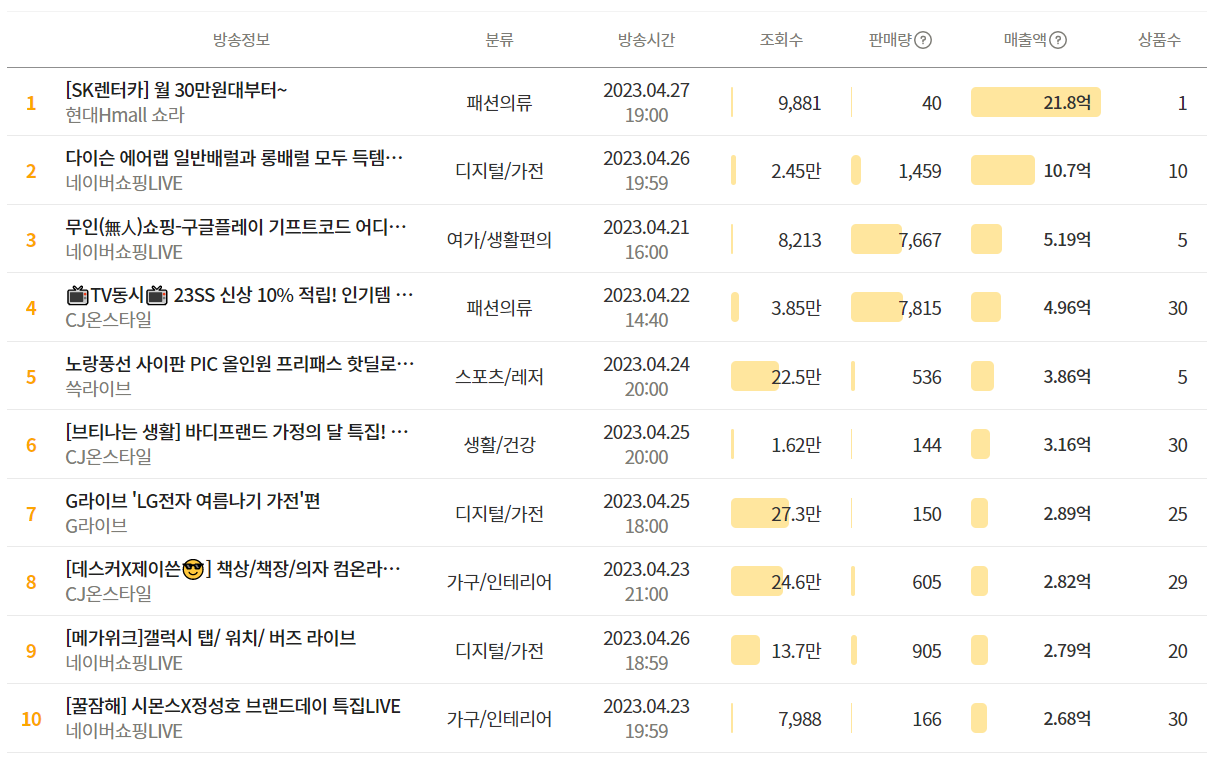
Task: Click the 쓱라이브 channel name
Action: [x=99, y=388]
